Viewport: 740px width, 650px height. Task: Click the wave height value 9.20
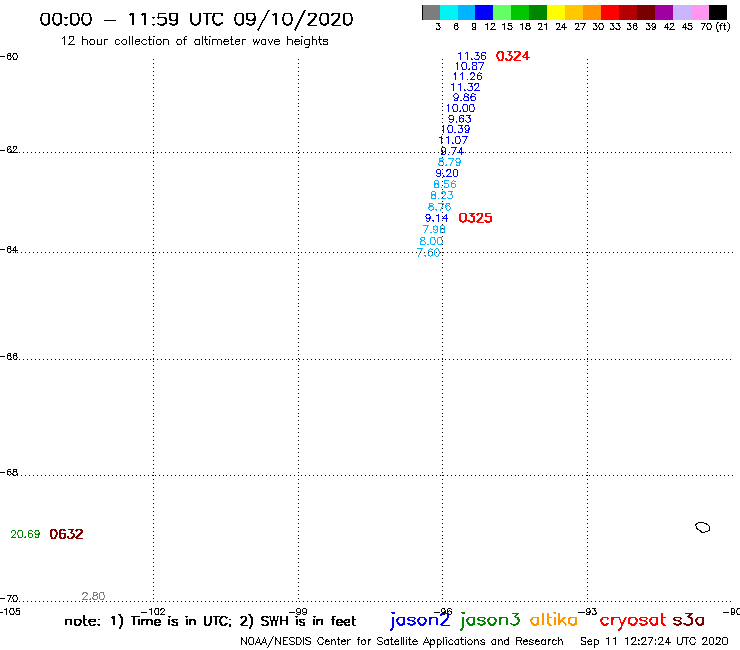point(446,173)
